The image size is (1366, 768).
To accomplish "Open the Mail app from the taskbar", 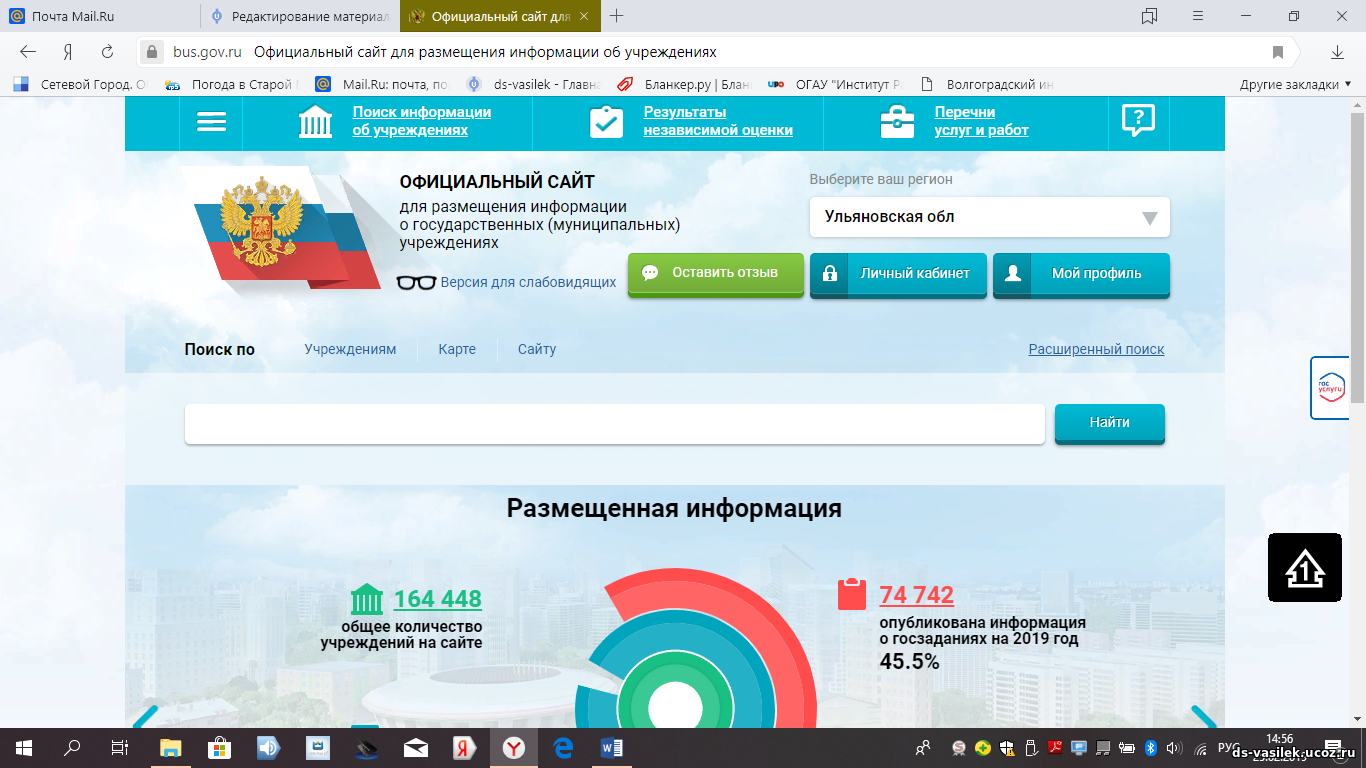I will 416,748.
